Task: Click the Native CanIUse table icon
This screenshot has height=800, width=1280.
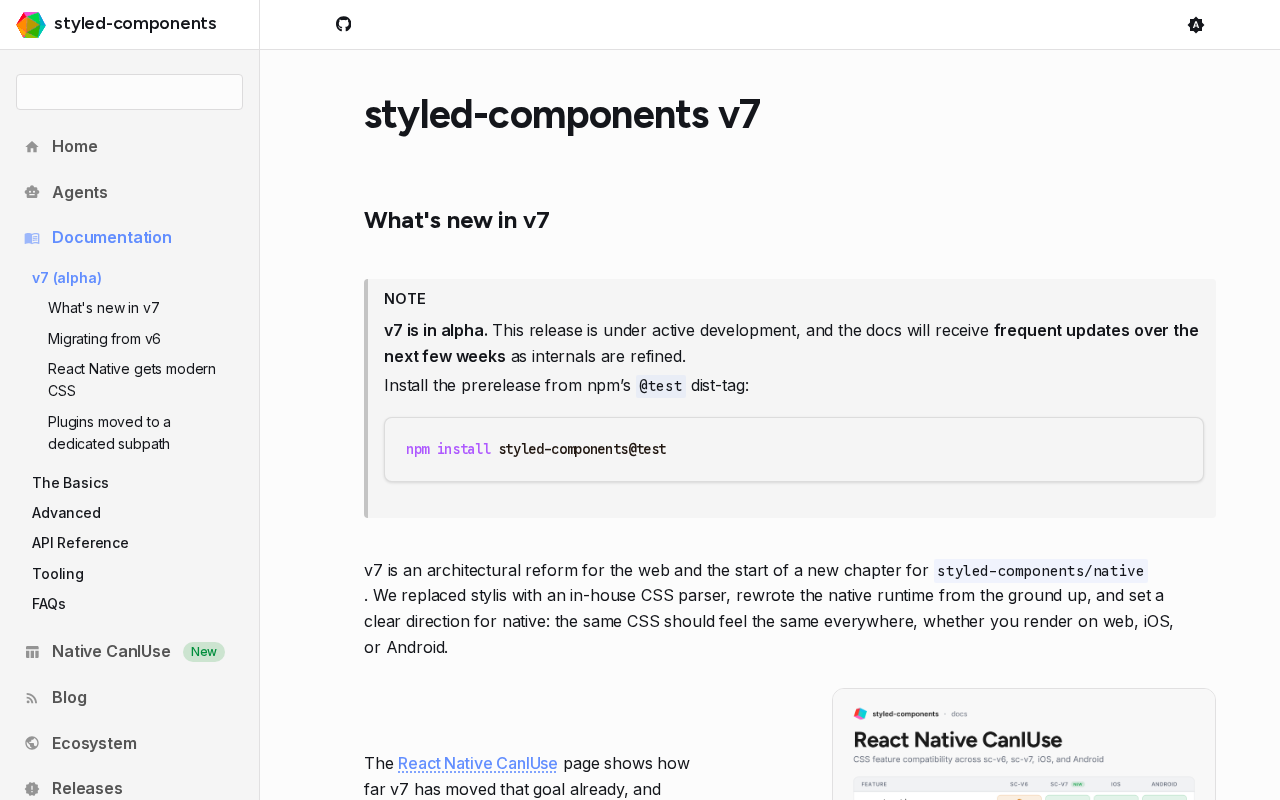Action: pyautogui.click(x=32, y=652)
